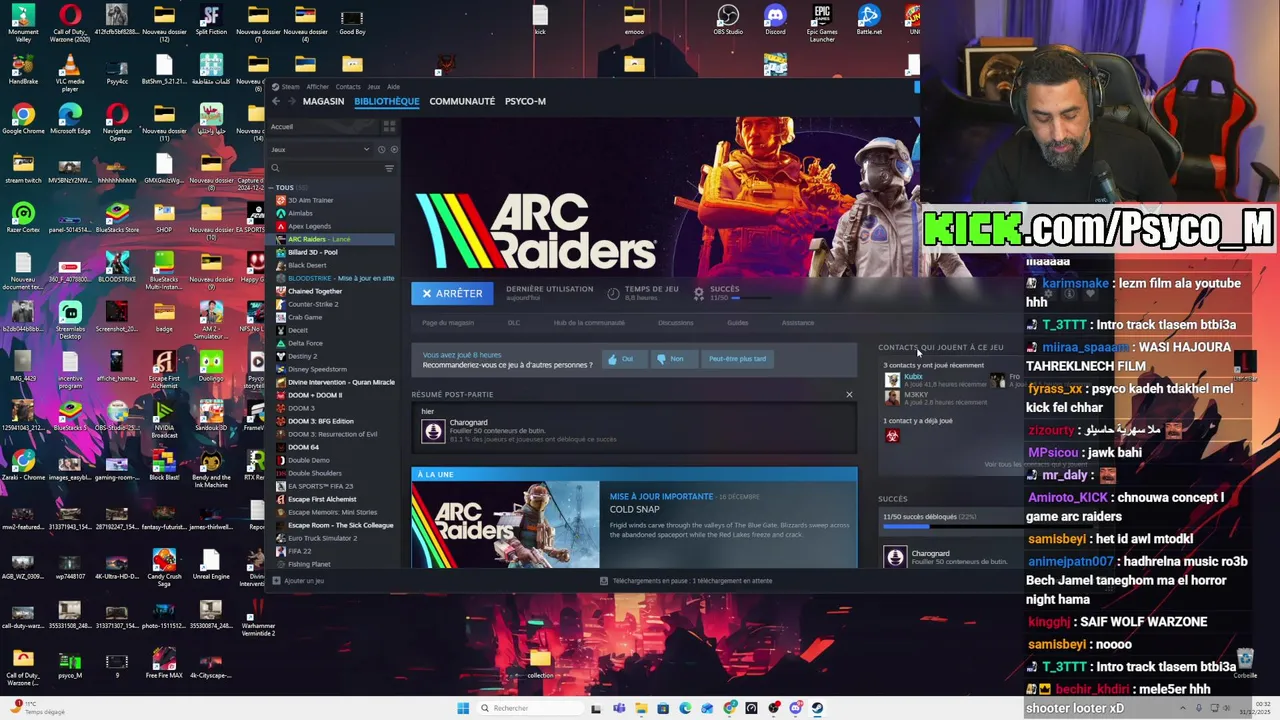The height and width of the screenshot is (720, 1280).
Task: Click the magnifier icon in library search
Action: pyautogui.click(x=275, y=168)
